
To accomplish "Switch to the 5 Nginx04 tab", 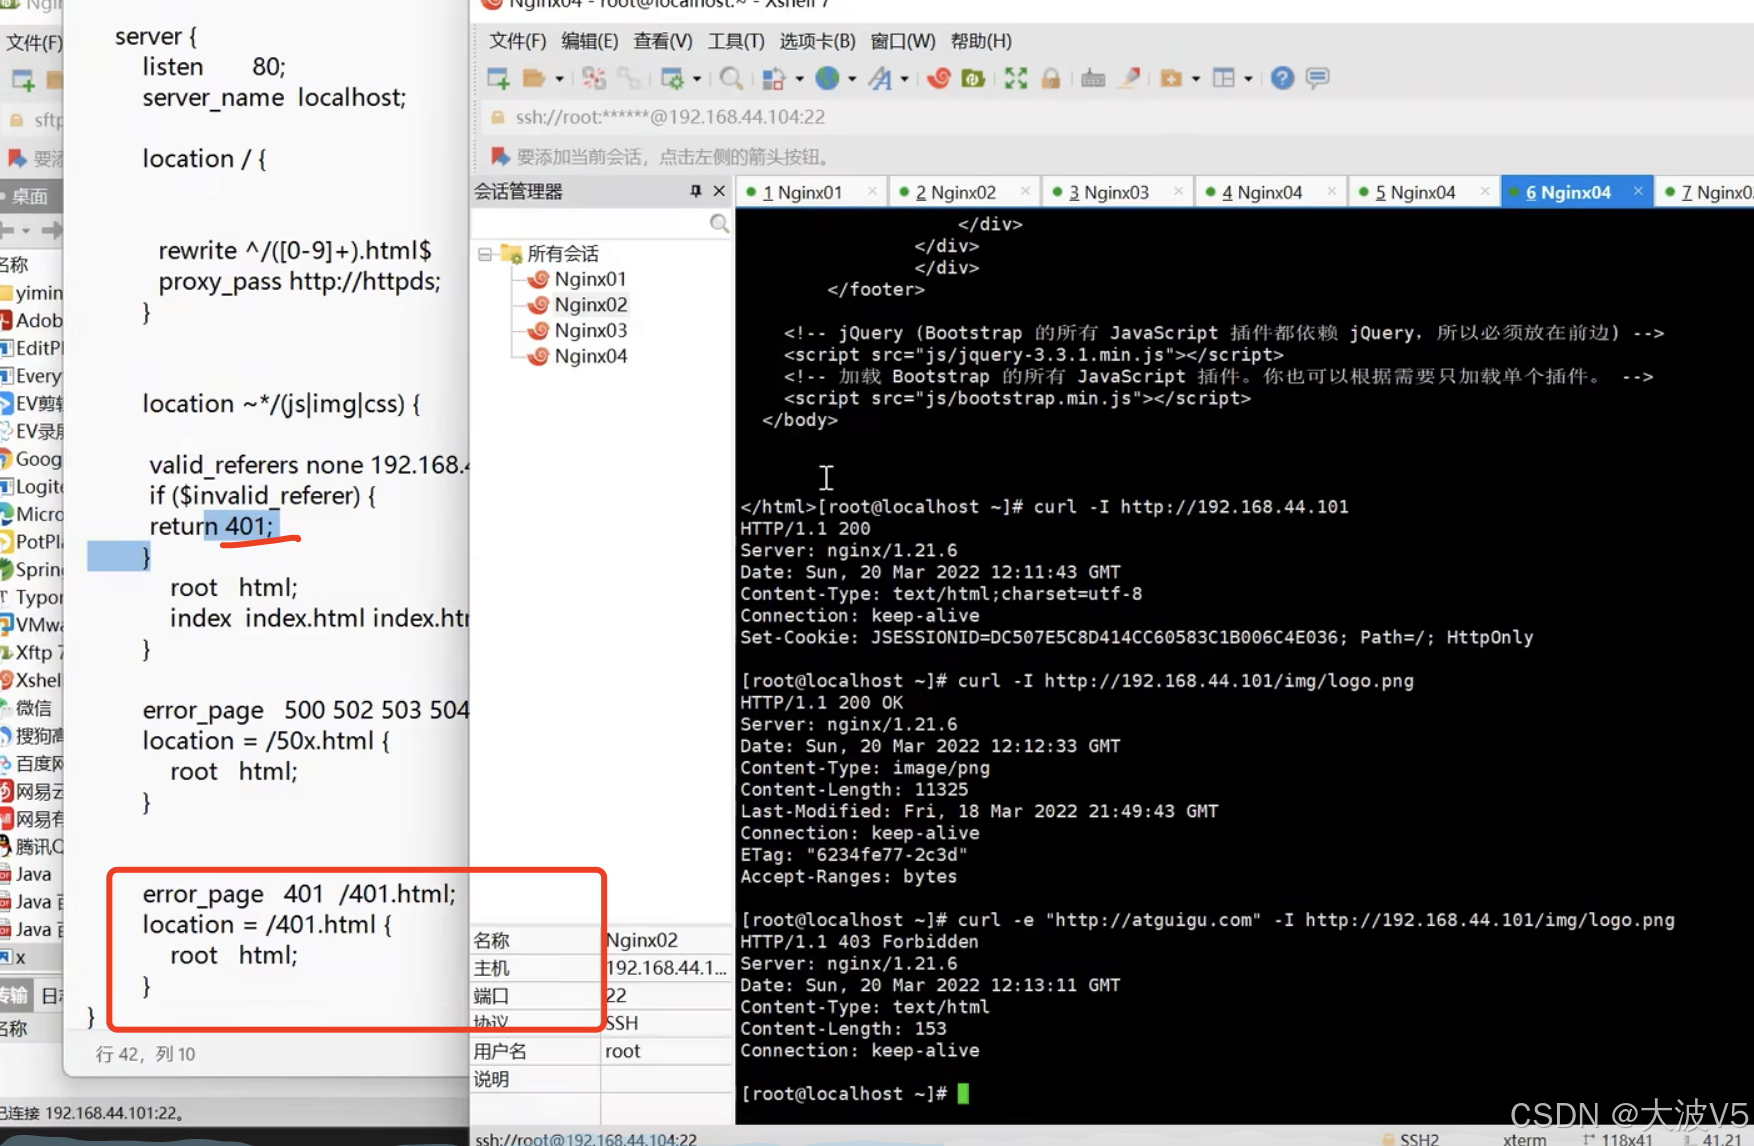I will click(1414, 192).
